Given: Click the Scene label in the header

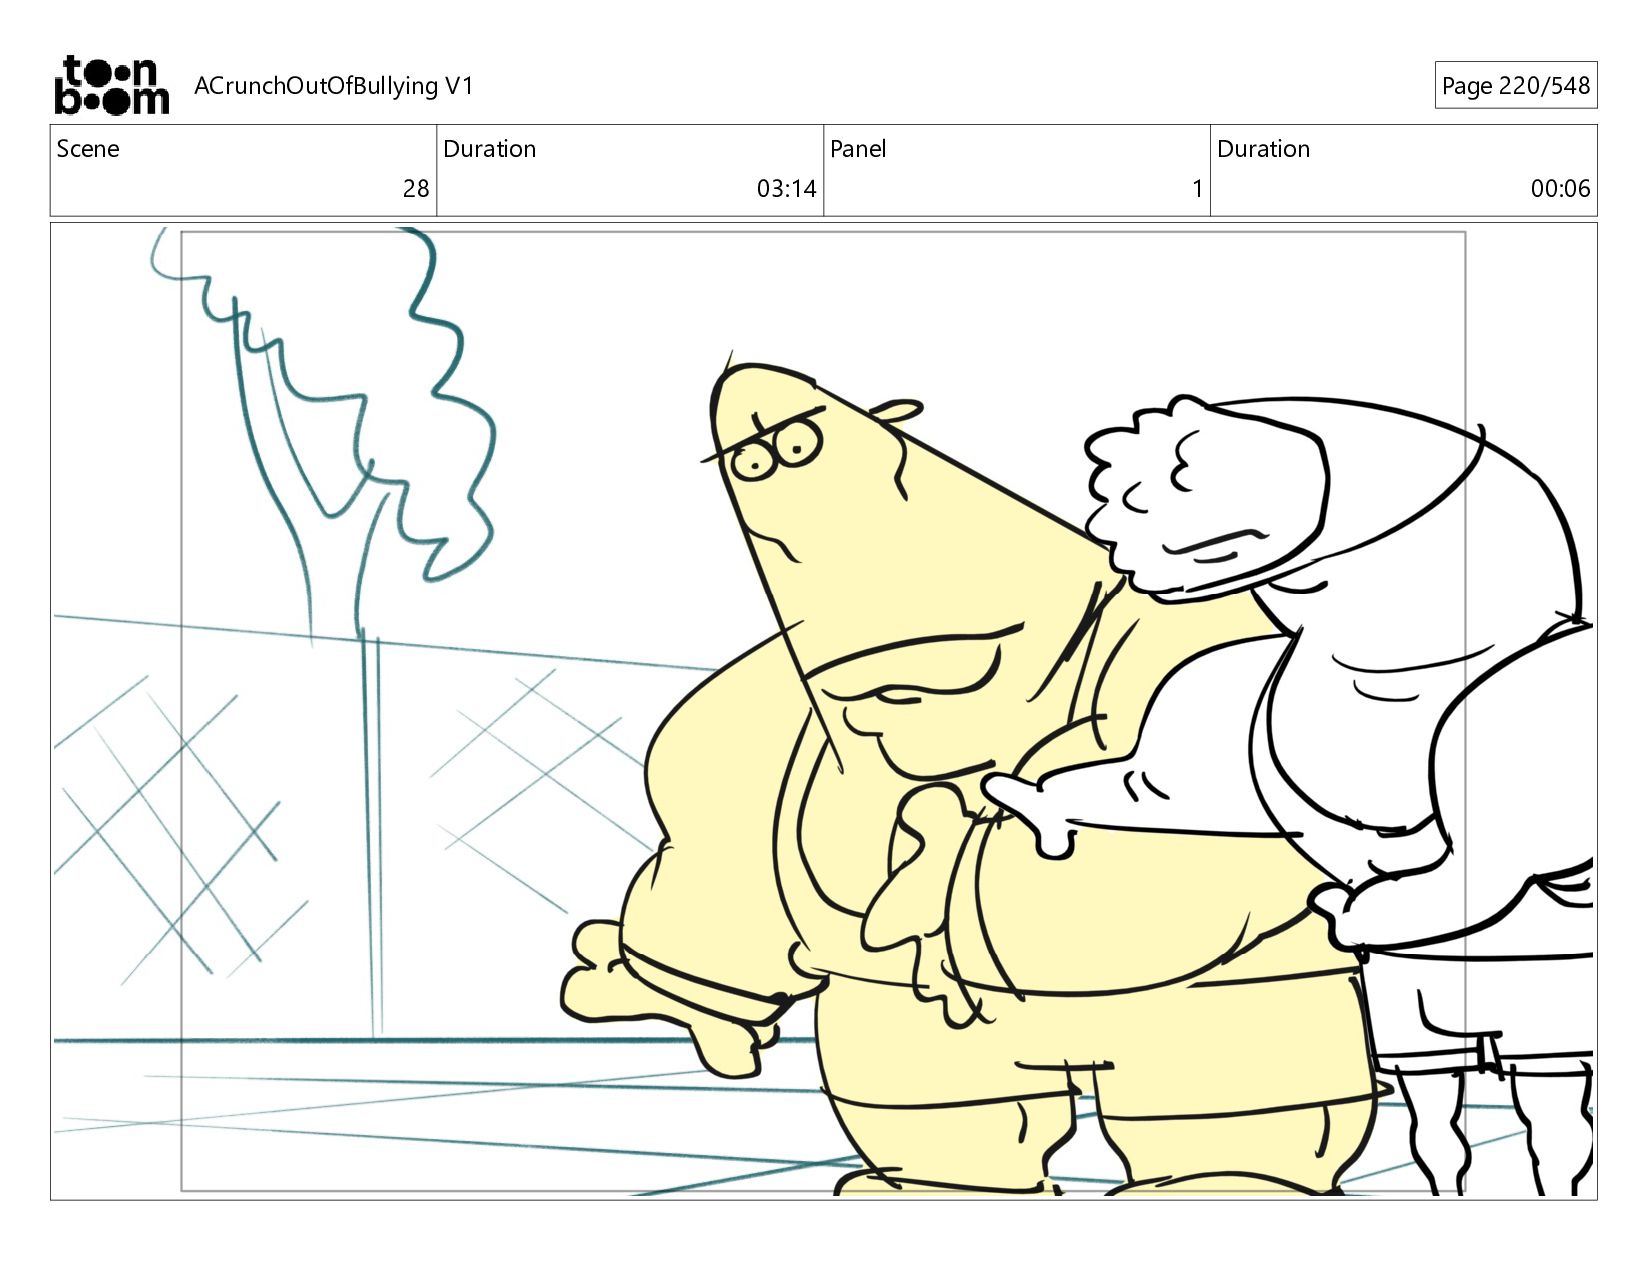Looking at the screenshot, I should click(x=88, y=149).
